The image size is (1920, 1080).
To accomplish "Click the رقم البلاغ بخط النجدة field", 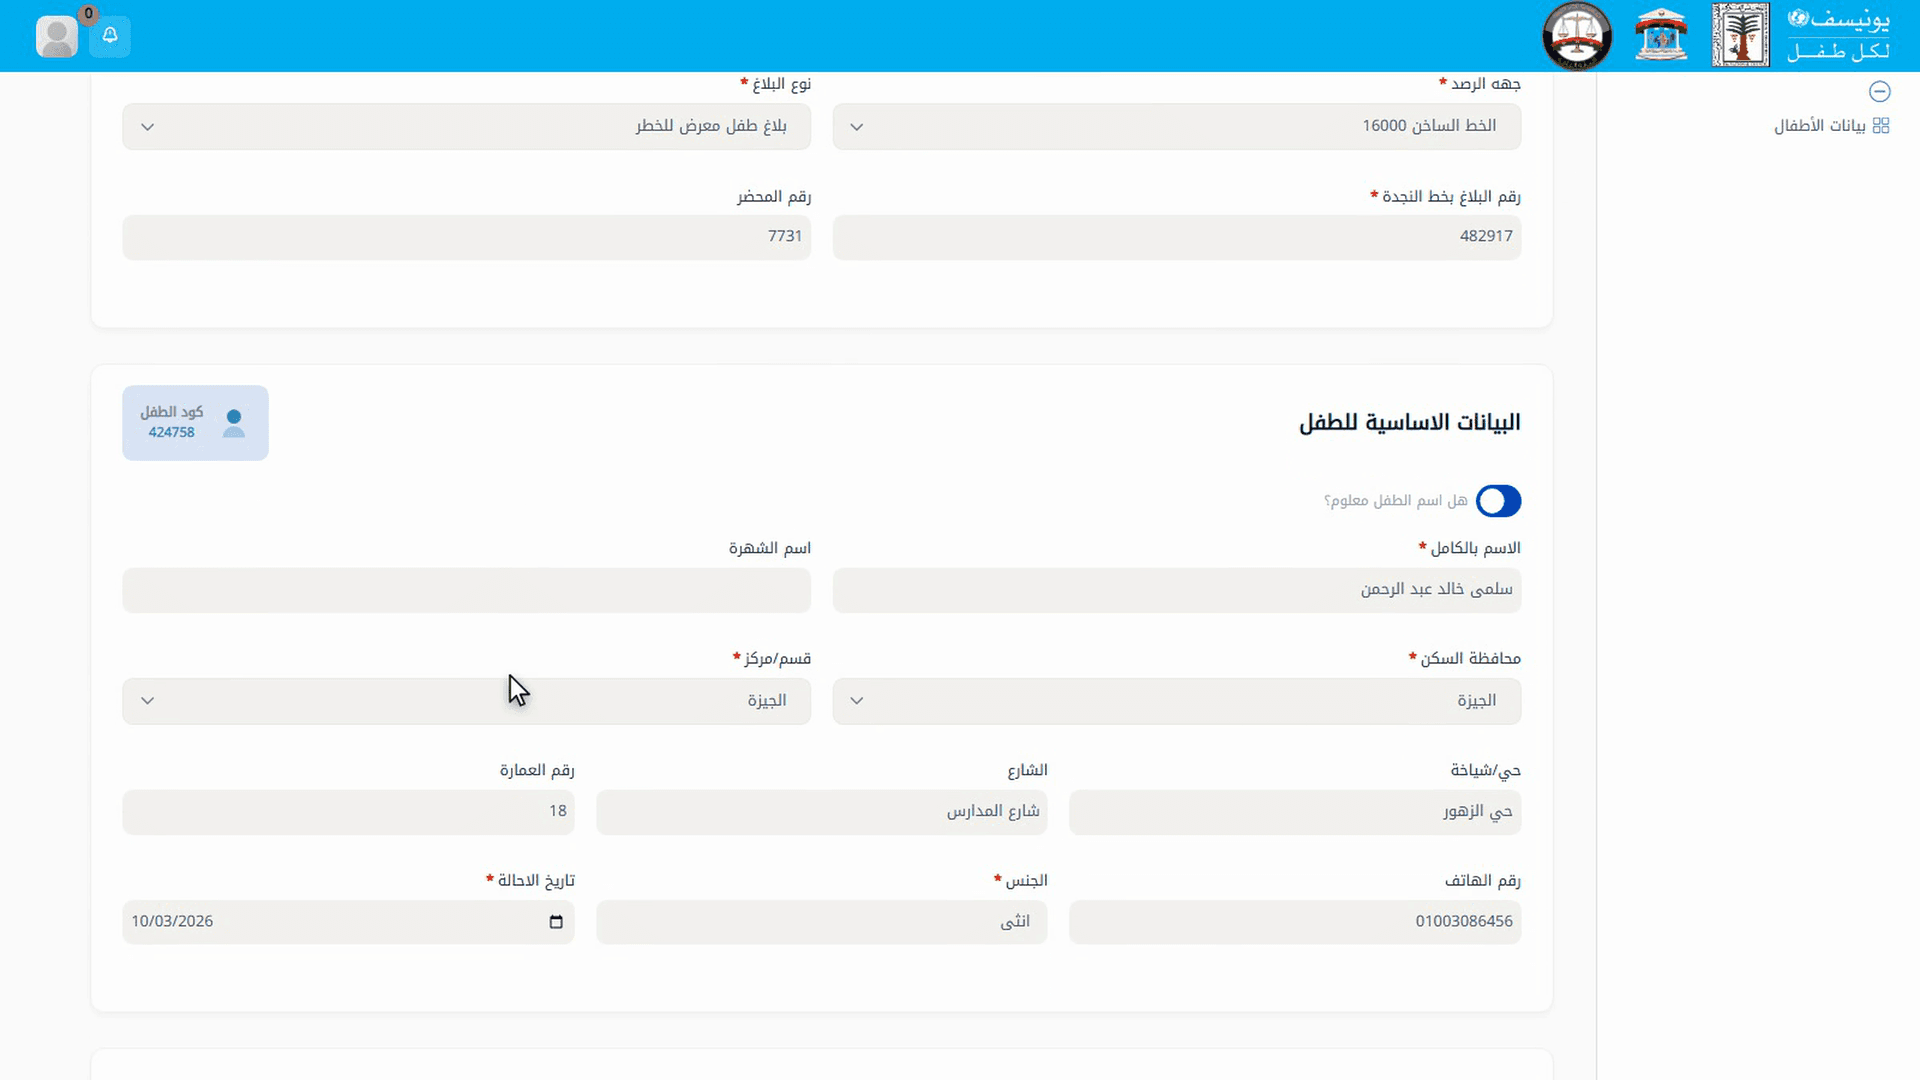I will [1177, 237].
